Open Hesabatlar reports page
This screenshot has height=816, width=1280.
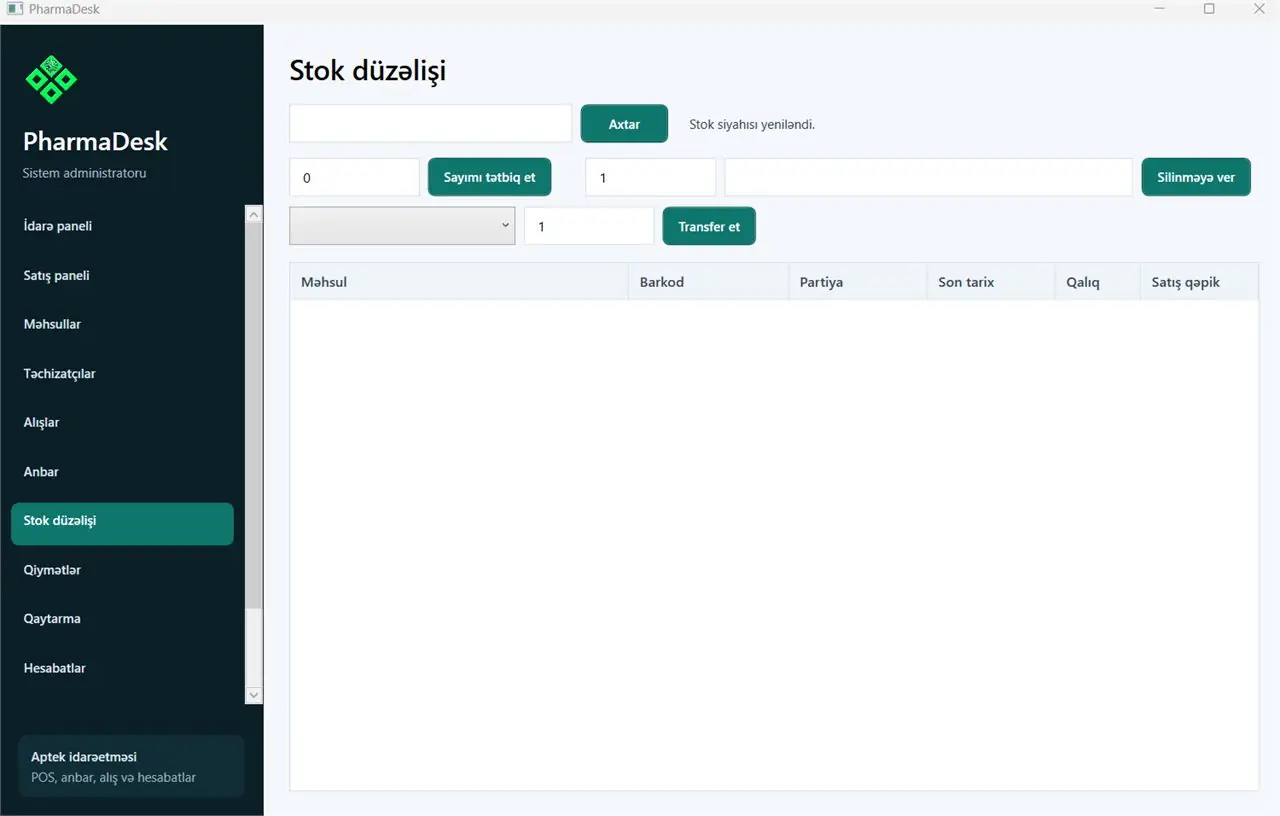tap(122, 668)
